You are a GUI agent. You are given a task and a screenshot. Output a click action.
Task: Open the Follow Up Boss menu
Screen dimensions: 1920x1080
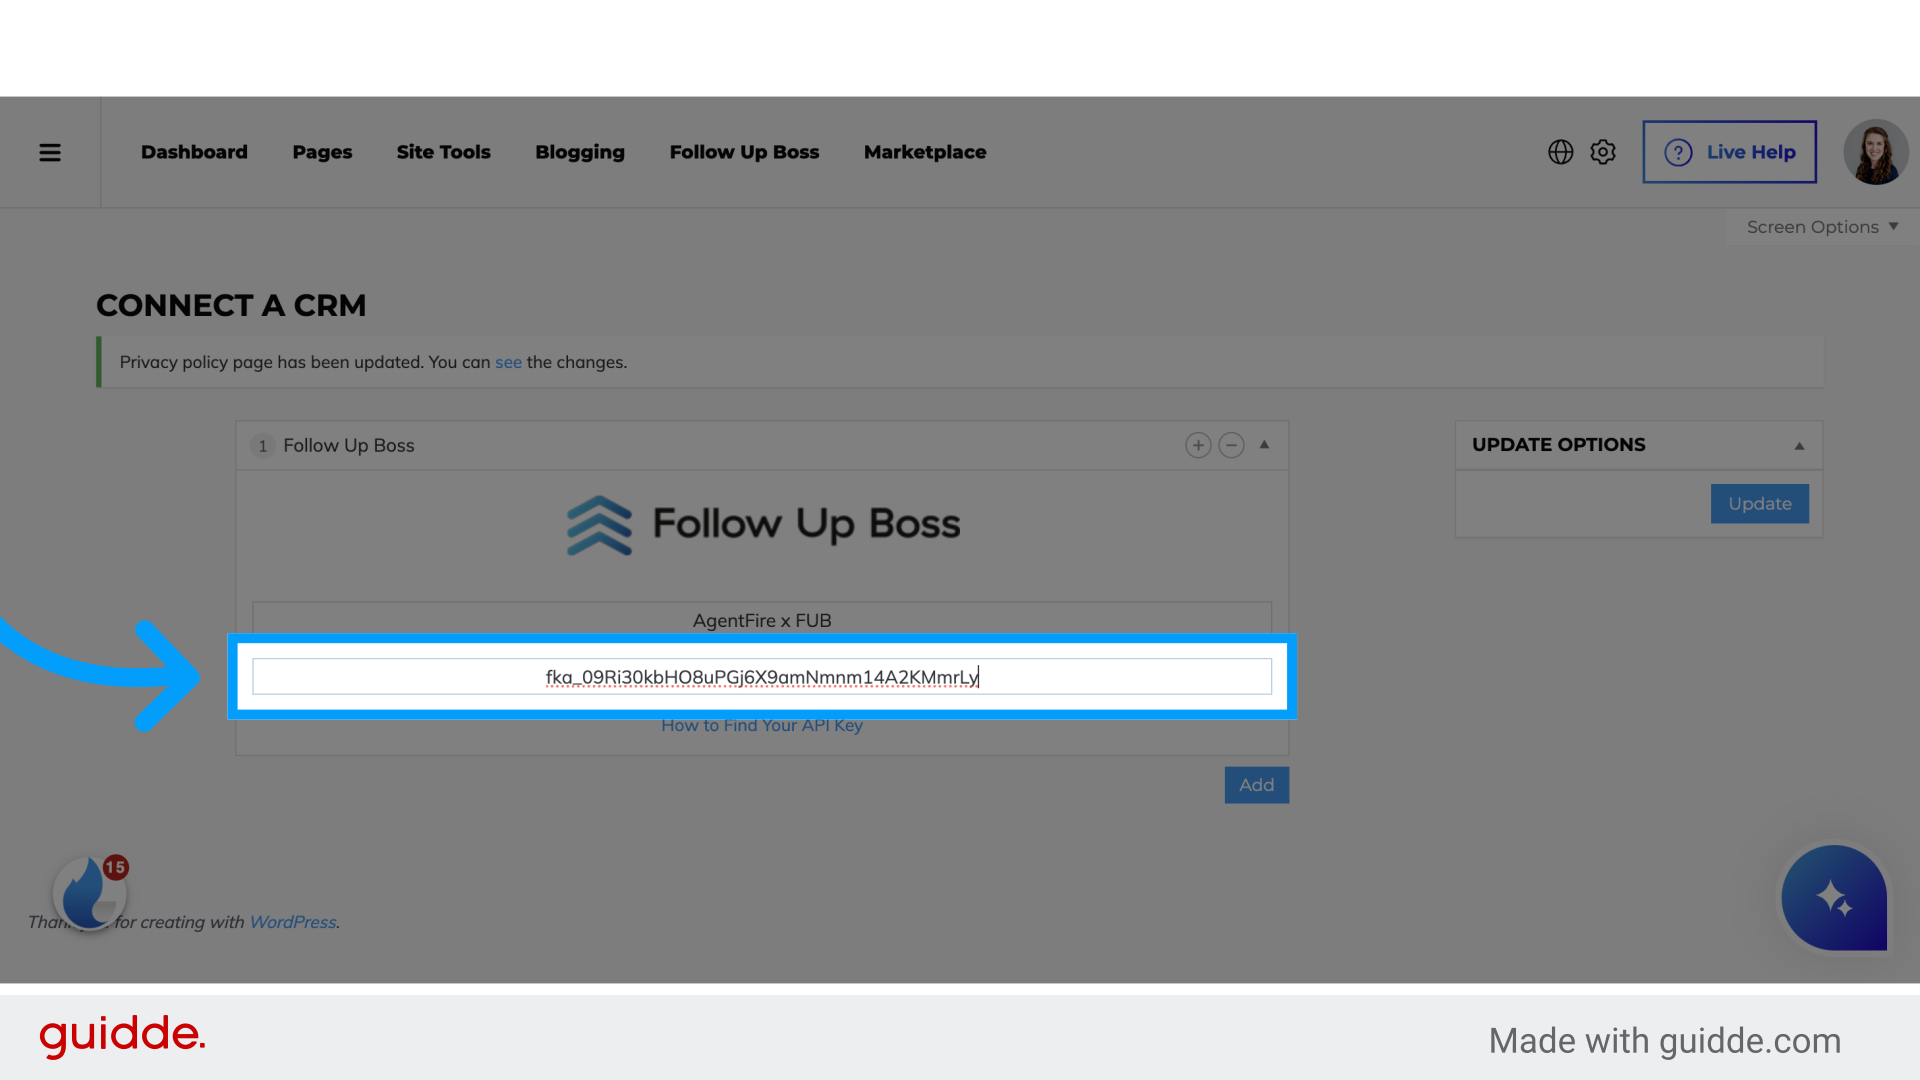click(744, 152)
